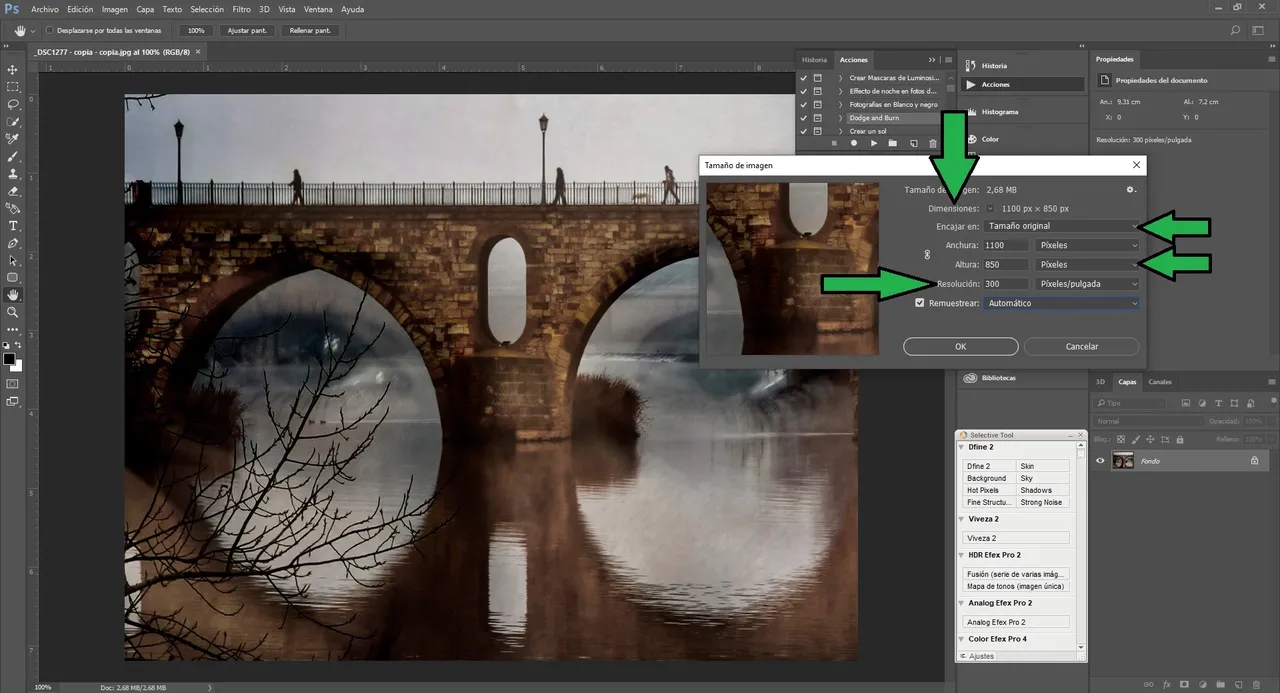Viewport: 1280px width, 693px height.
Task: Delete the selected action with trash icon
Action: [933, 143]
